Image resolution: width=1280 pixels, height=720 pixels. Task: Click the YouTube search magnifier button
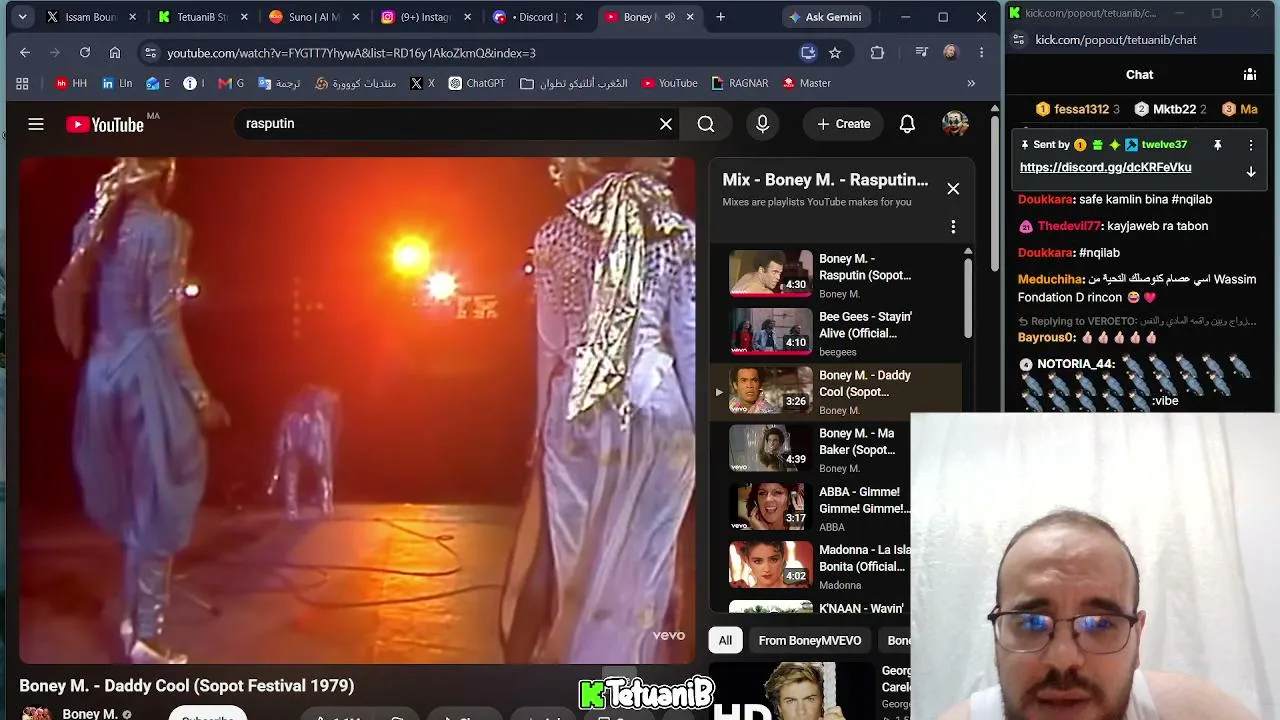pyautogui.click(x=706, y=124)
